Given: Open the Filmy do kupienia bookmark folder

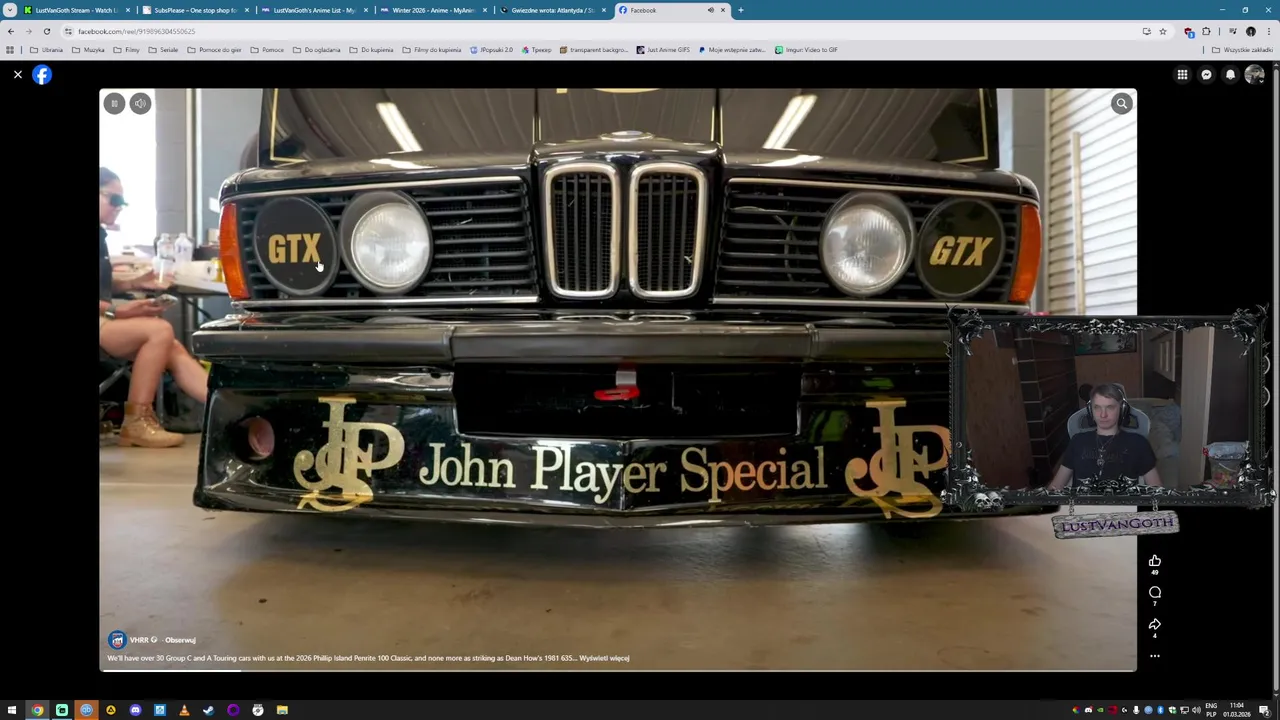Looking at the screenshot, I should 432,50.
